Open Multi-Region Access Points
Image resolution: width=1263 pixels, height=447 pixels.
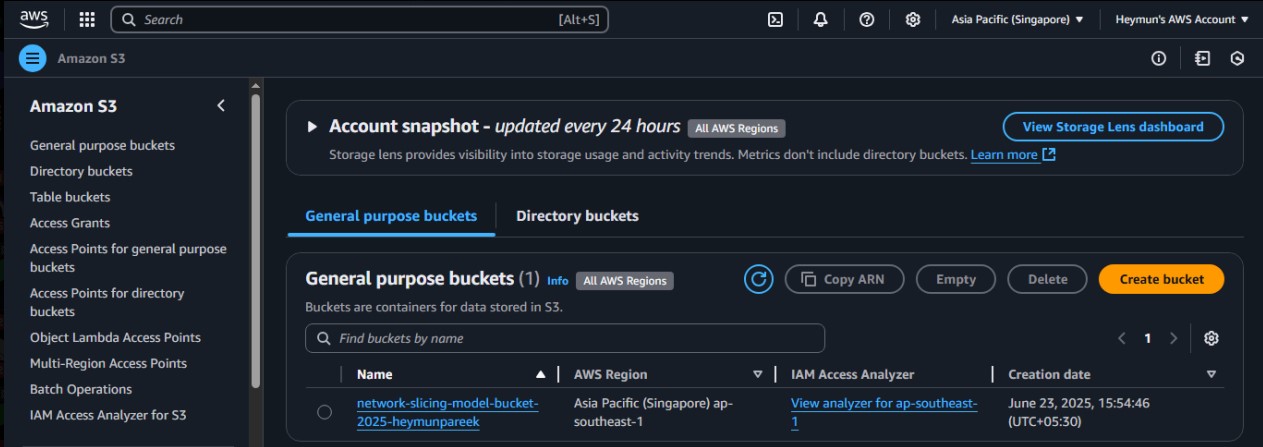coord(108,363)
